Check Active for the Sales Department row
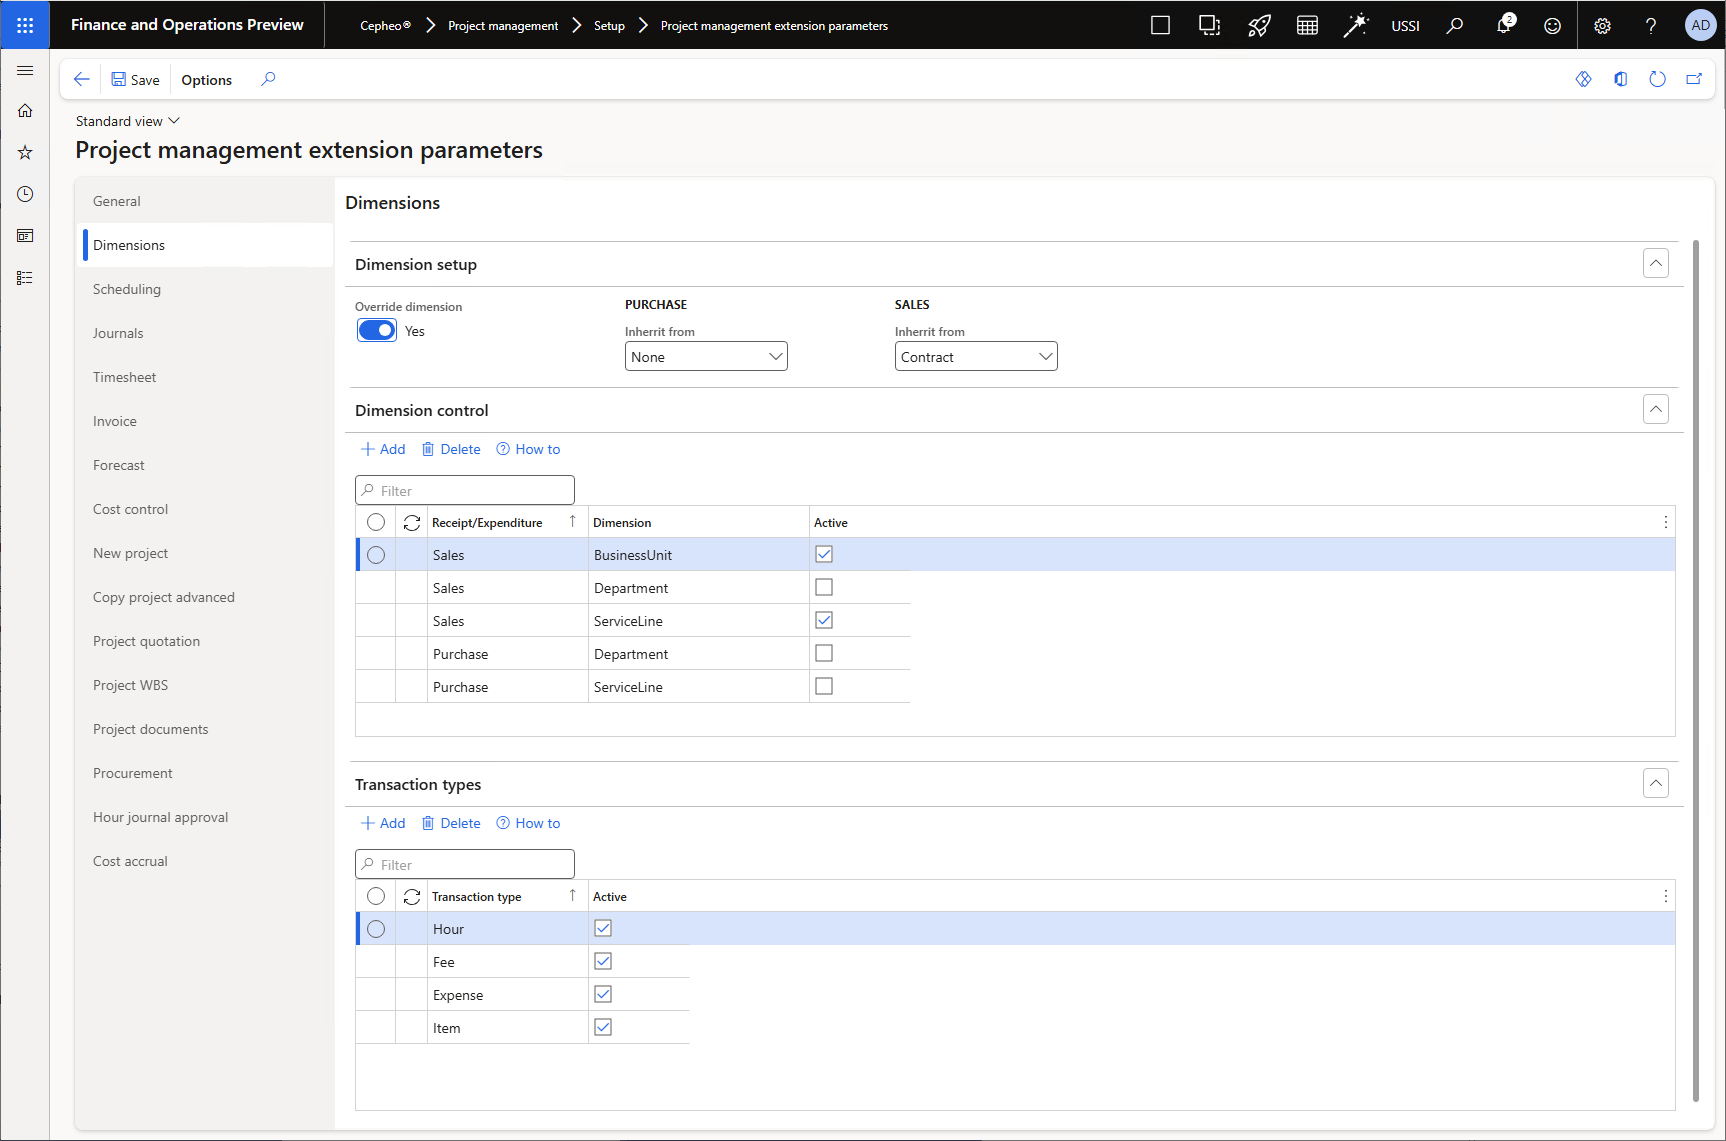The image size is (1726, 1141). (x=824, y=588)
